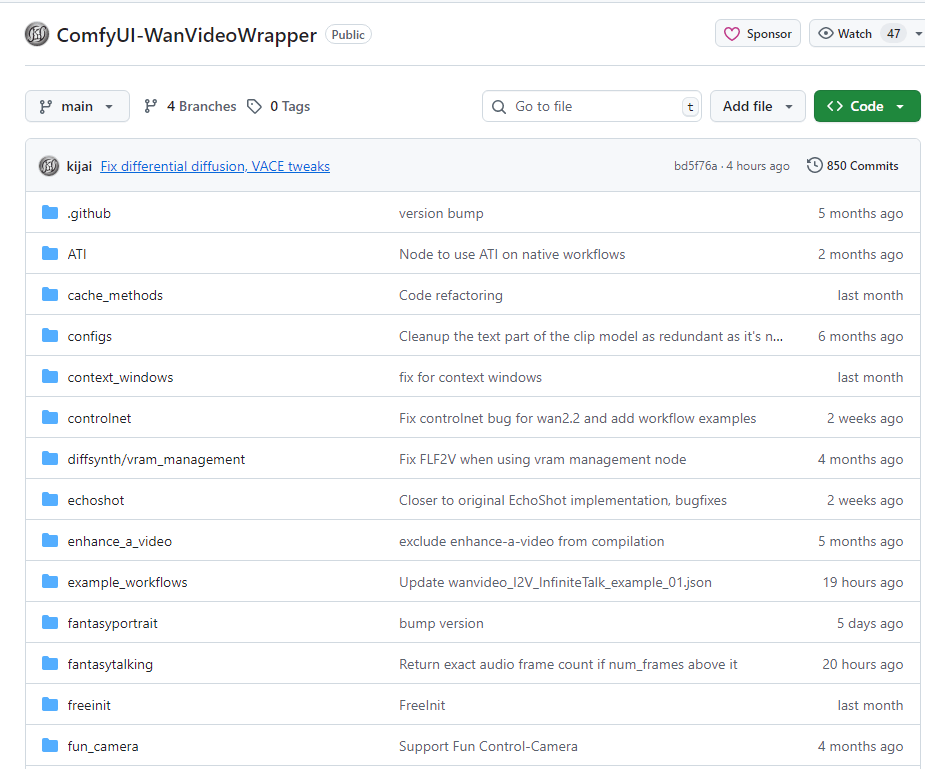Screen dimensions: 925x769
Task: Click the fantasytalking folder icon
Action: pos(50,663)
